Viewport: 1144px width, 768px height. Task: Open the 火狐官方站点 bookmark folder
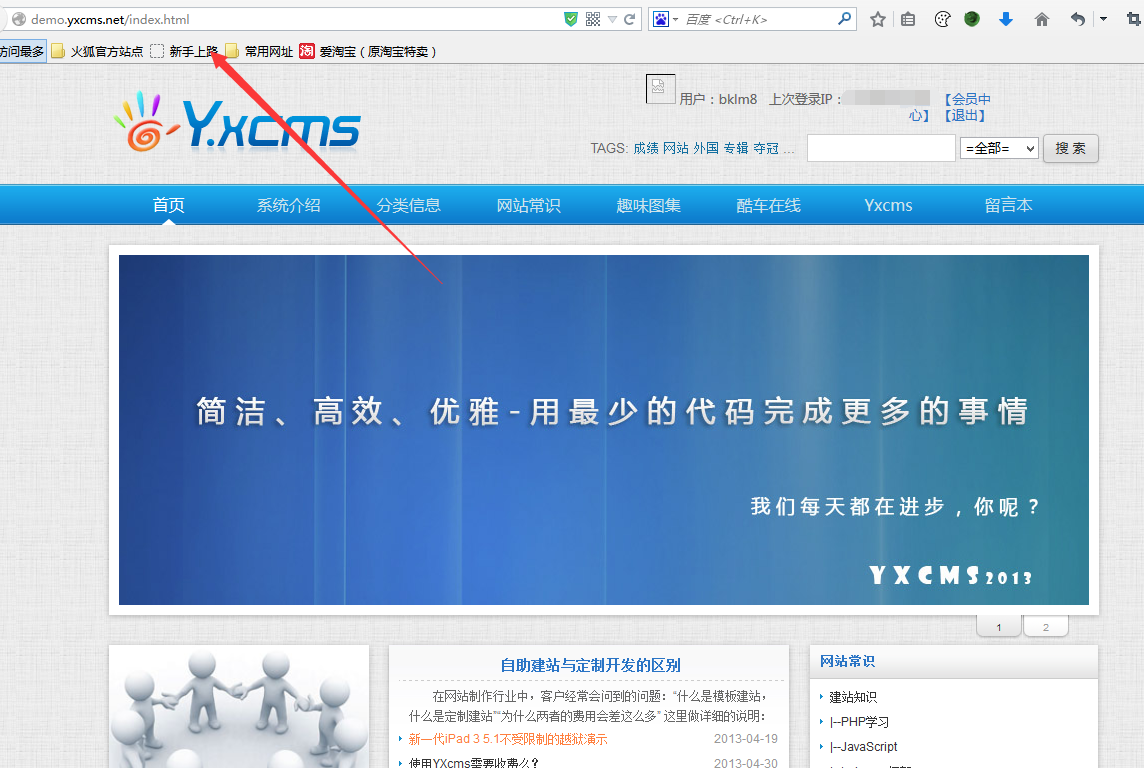97,51
